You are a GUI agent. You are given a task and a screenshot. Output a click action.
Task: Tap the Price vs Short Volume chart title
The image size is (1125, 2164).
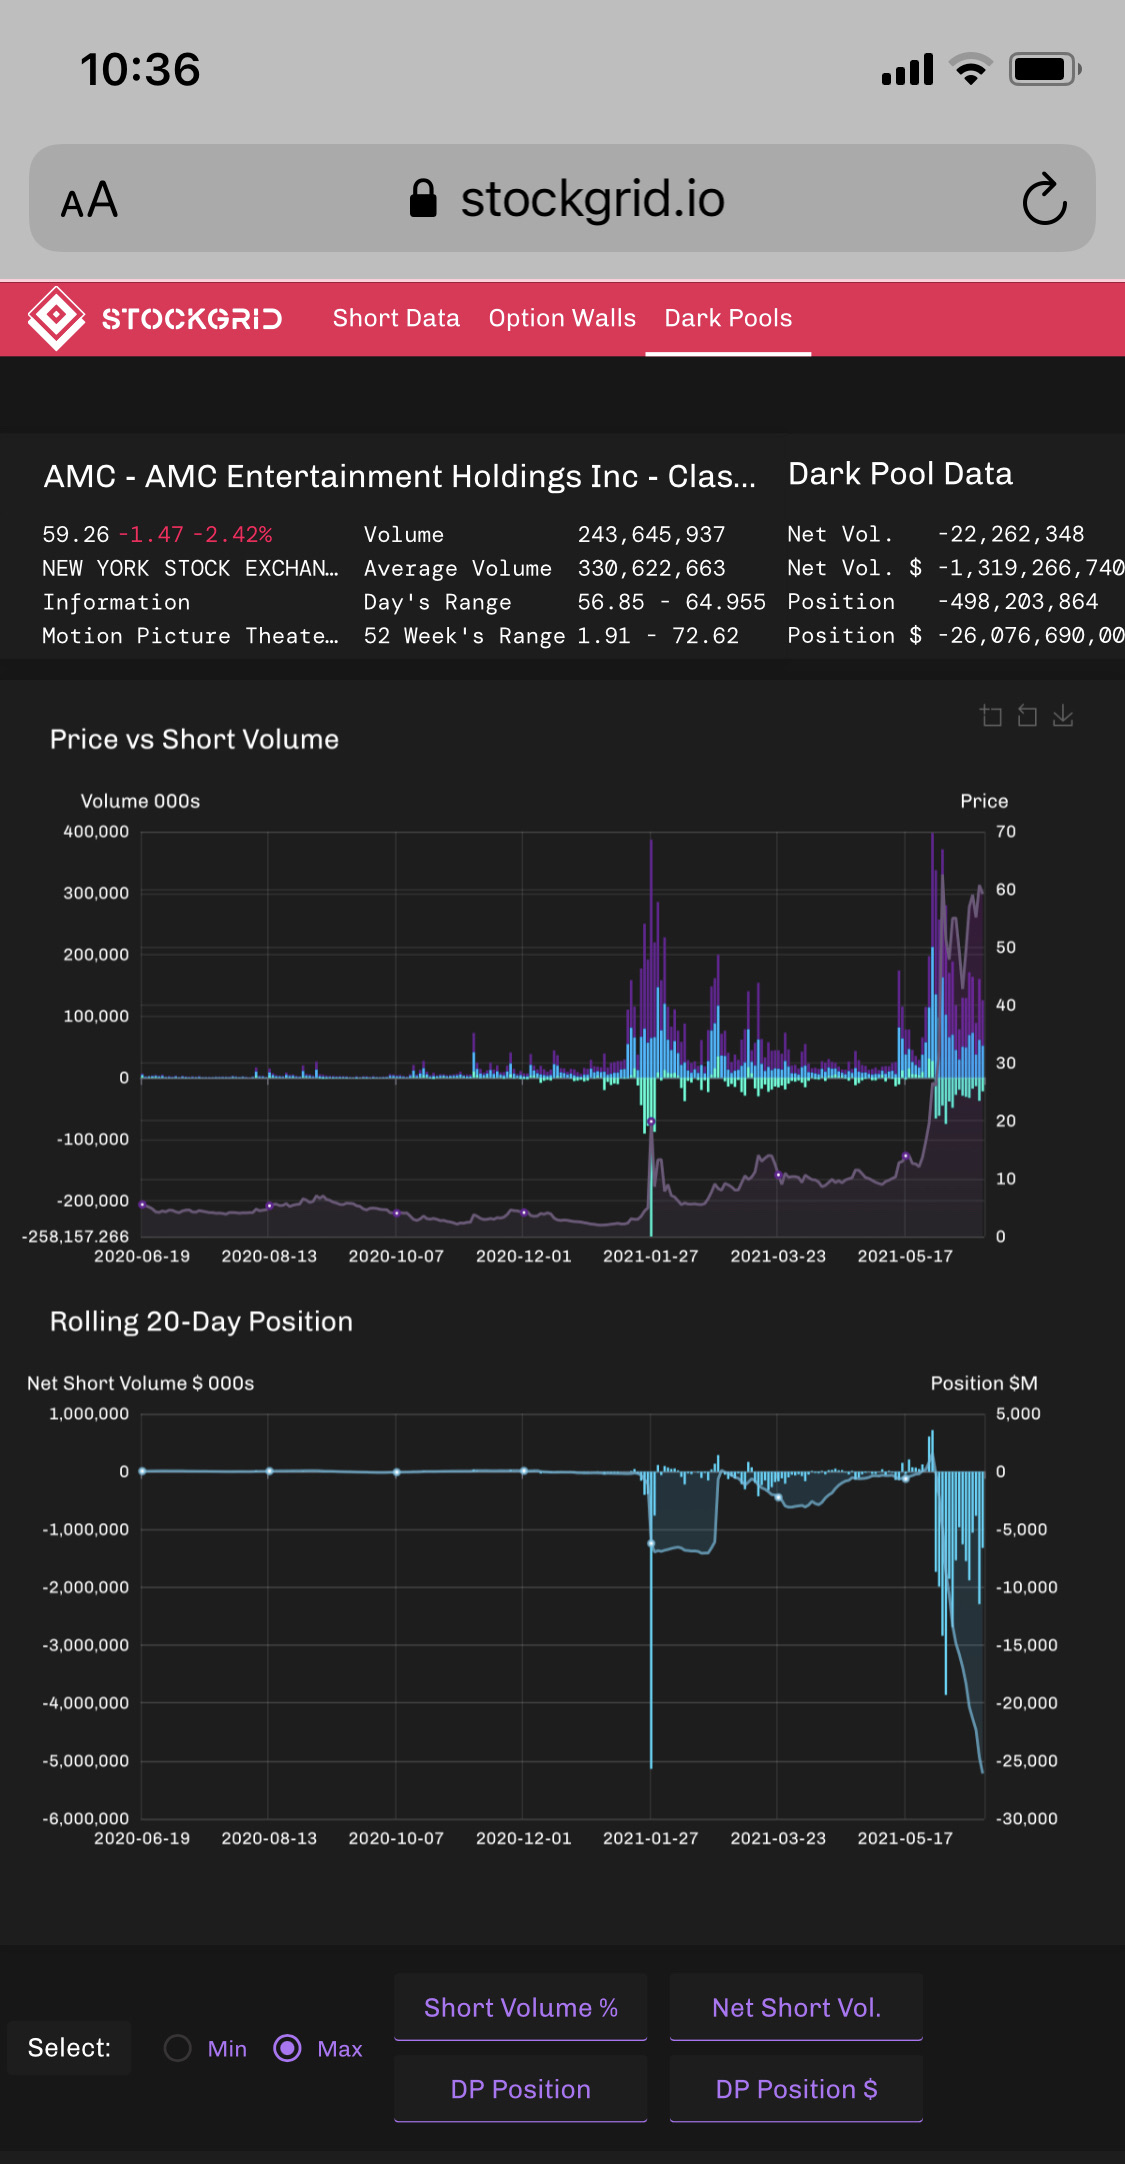[x=194, y=739]
